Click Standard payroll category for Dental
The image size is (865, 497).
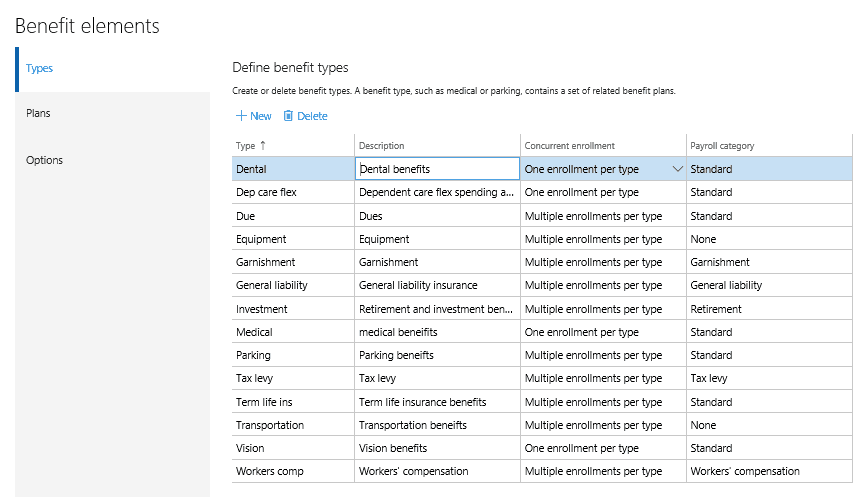[x=770, y=169]
